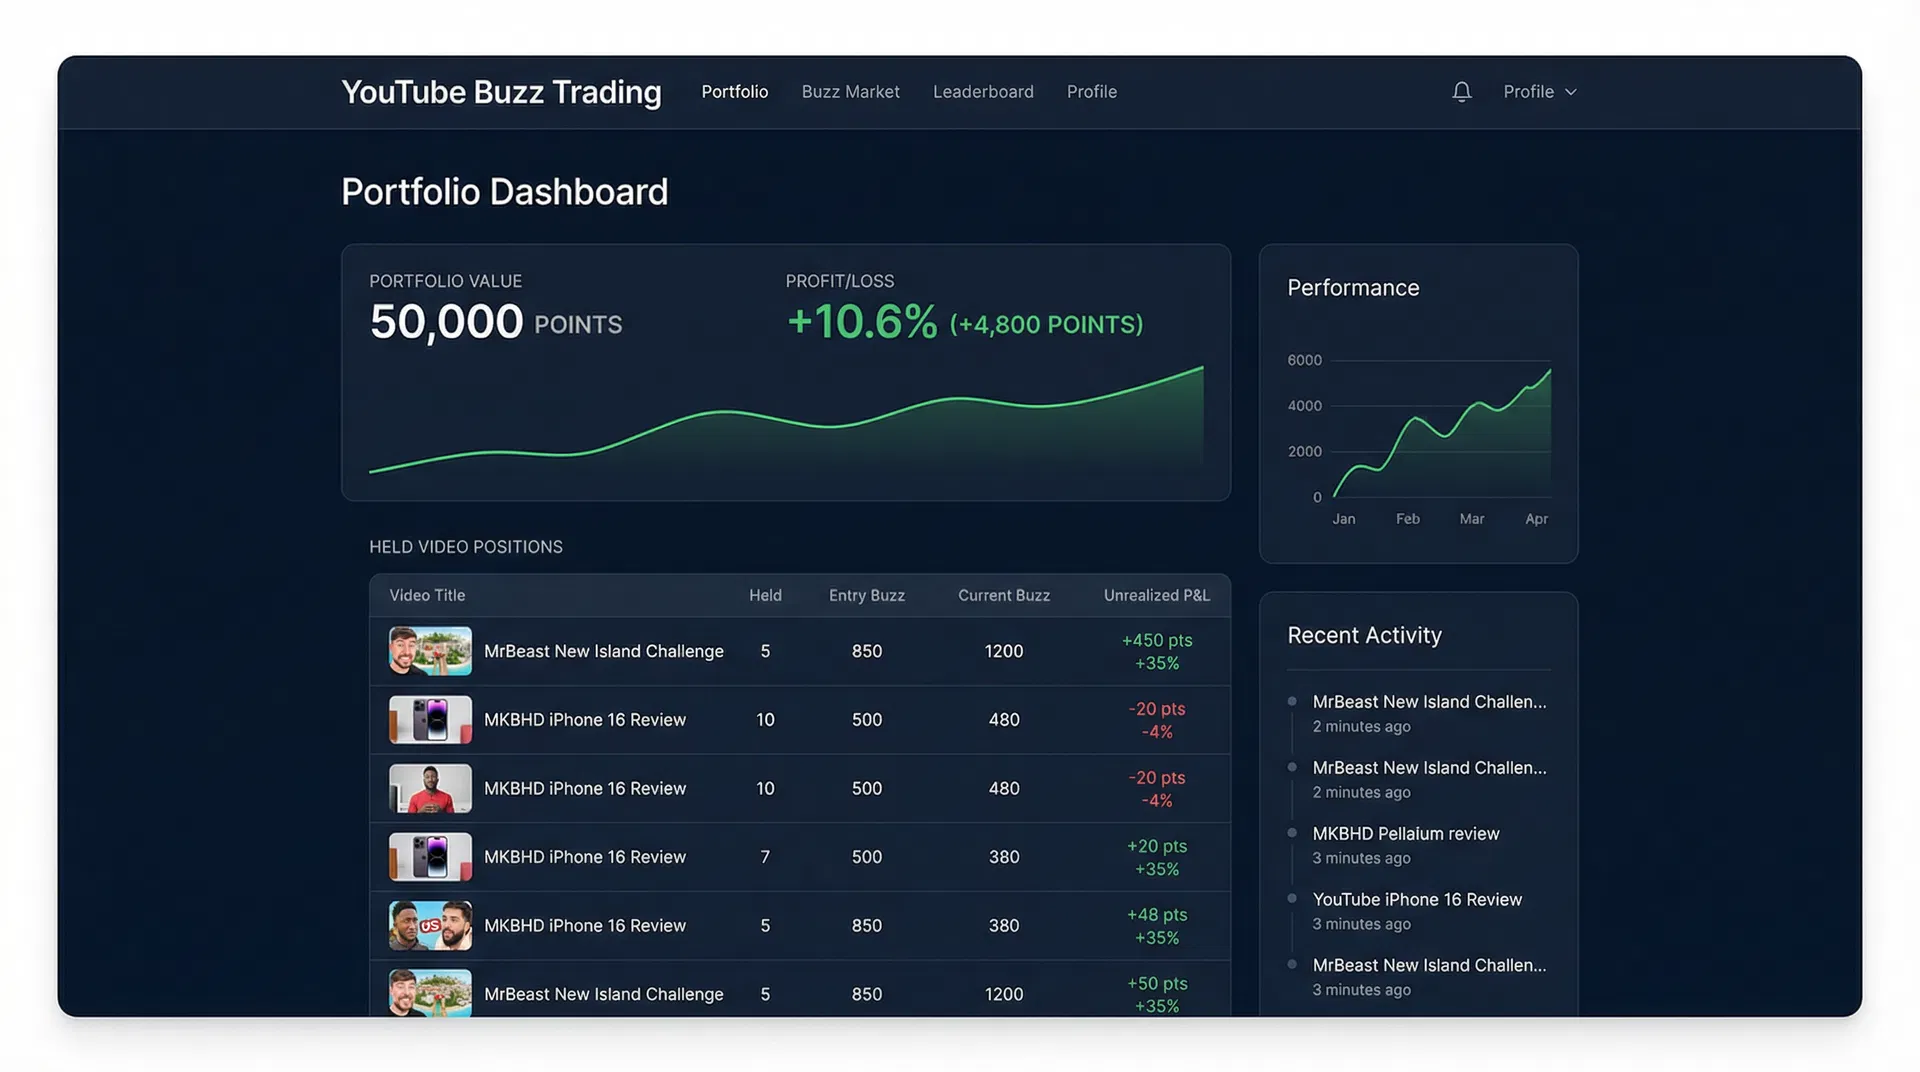Click the Portfolio Dashboard page heading
The height and width of the screenshot is (1072, 1920).
504,192
